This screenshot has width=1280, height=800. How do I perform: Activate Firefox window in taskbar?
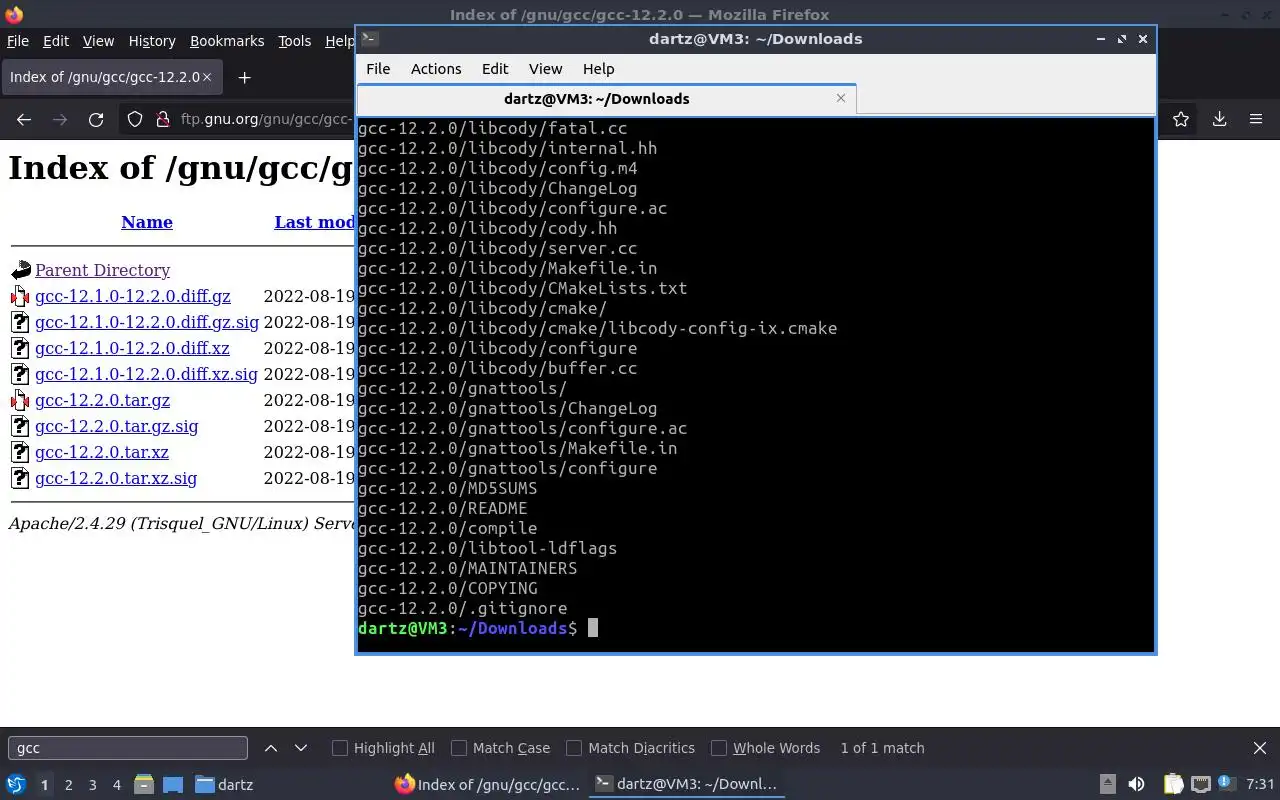point(487,785)
